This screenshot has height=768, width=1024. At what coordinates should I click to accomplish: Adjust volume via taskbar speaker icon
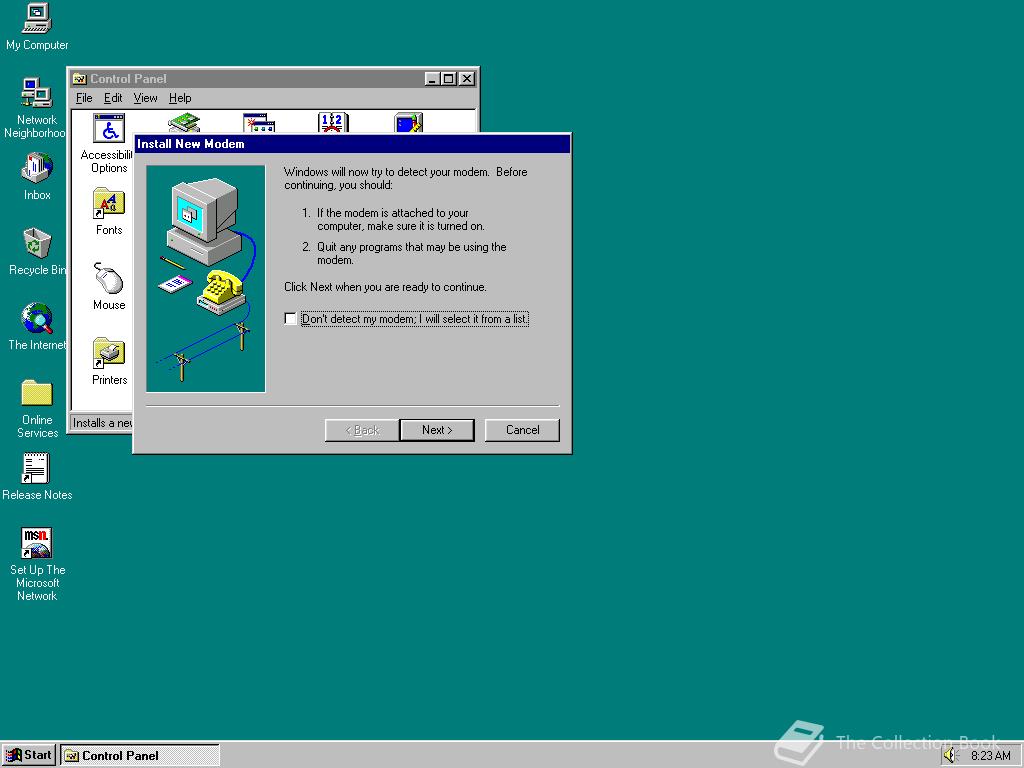(947, 755)
